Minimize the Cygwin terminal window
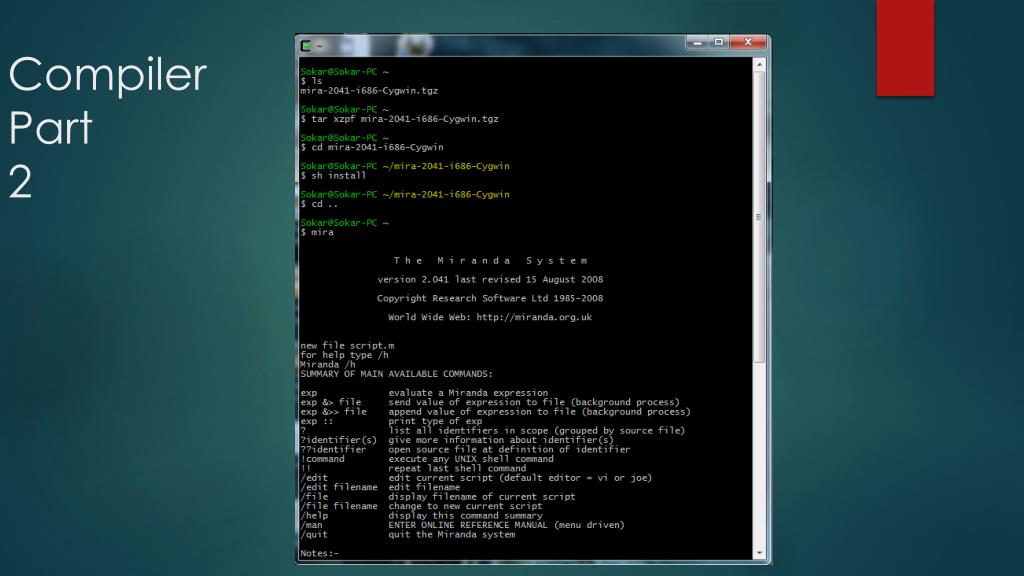The height and width of the screenshot is (576, 1024). [x=697, y=42]
